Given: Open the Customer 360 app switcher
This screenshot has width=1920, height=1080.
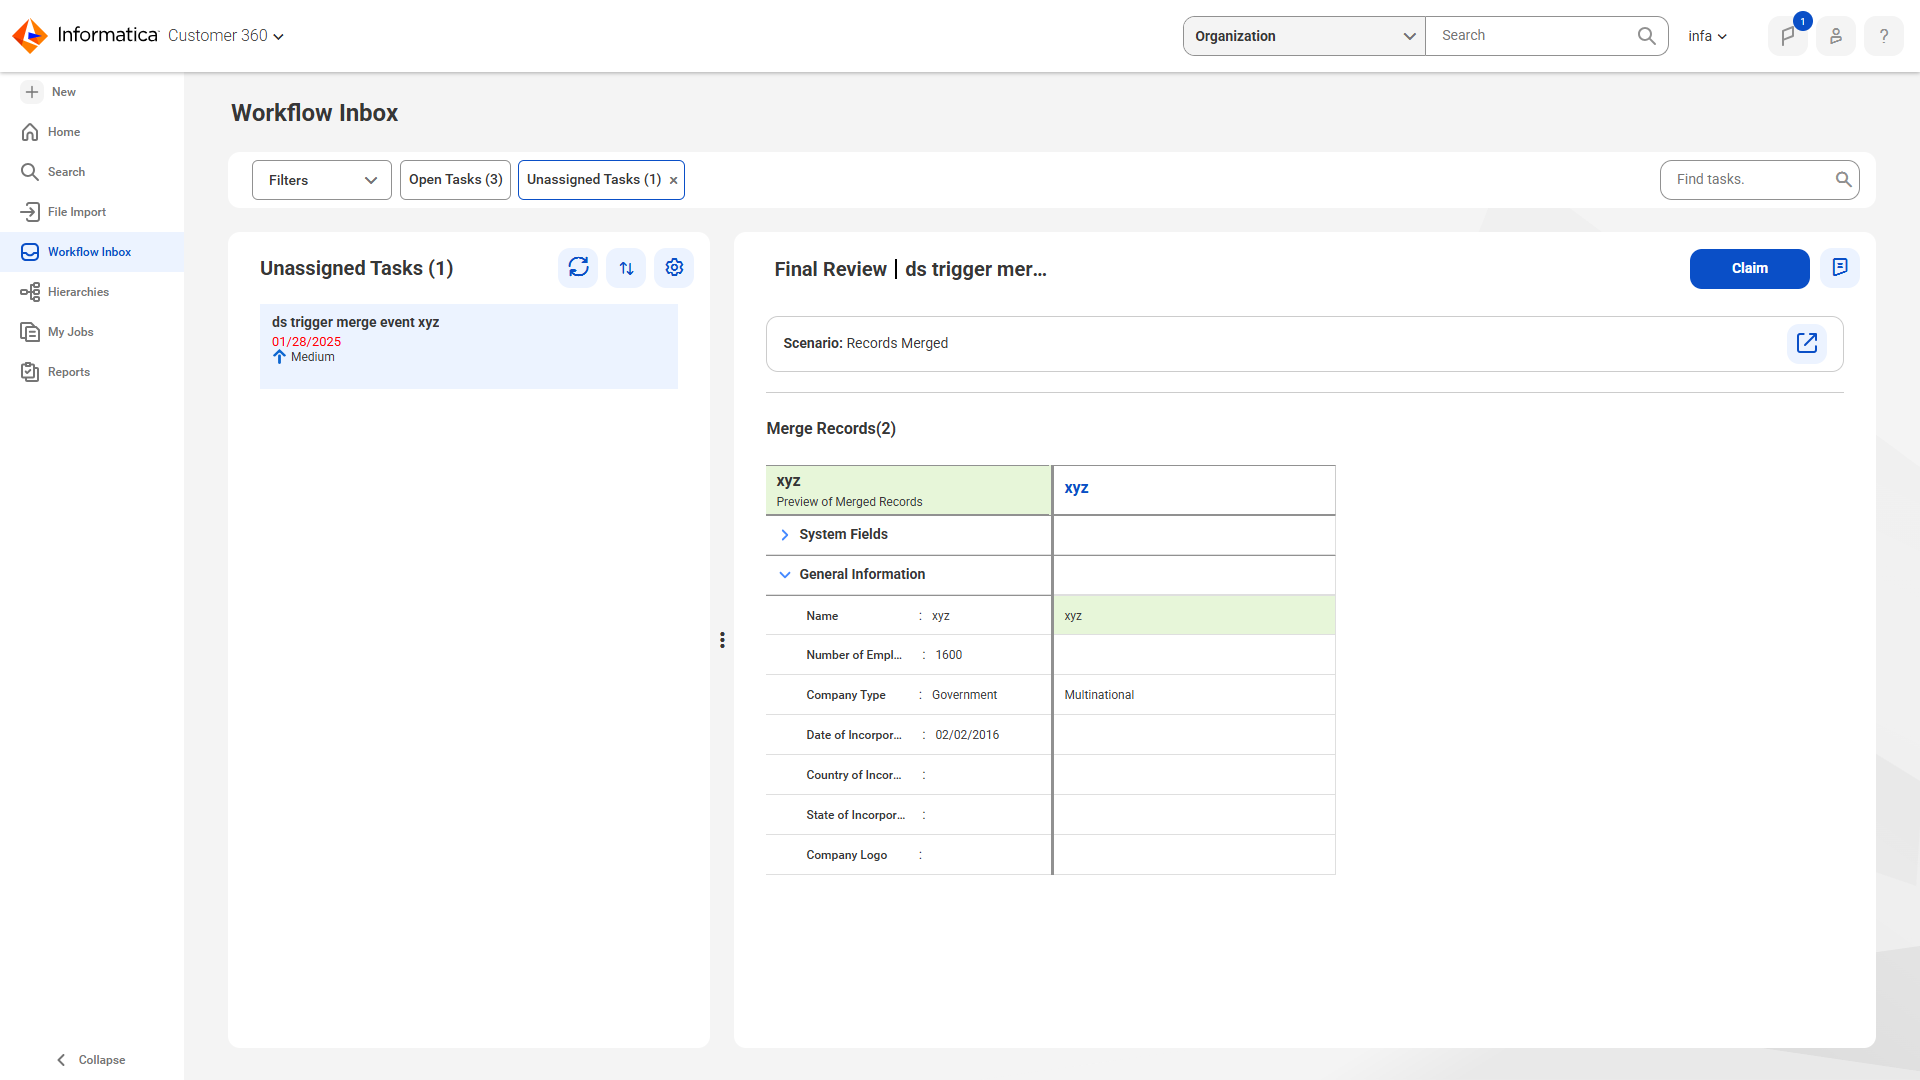Looking at the screenshot, I should pos(226,36).
